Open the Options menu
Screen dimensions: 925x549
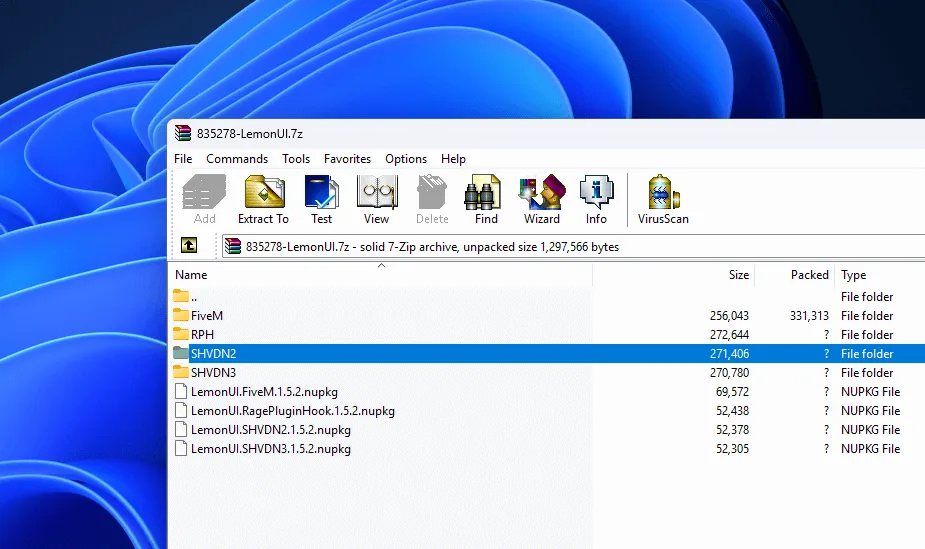coord(406,159)
